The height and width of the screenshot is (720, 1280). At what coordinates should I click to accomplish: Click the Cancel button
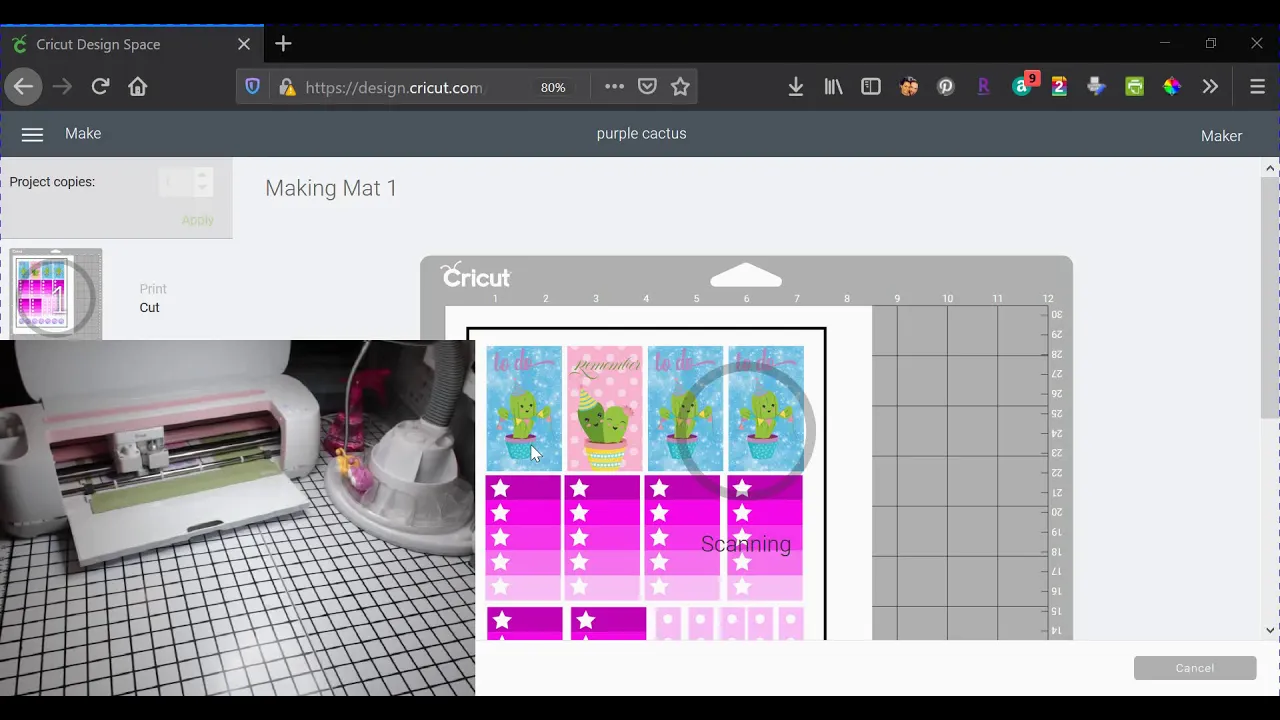[1195, 668]
